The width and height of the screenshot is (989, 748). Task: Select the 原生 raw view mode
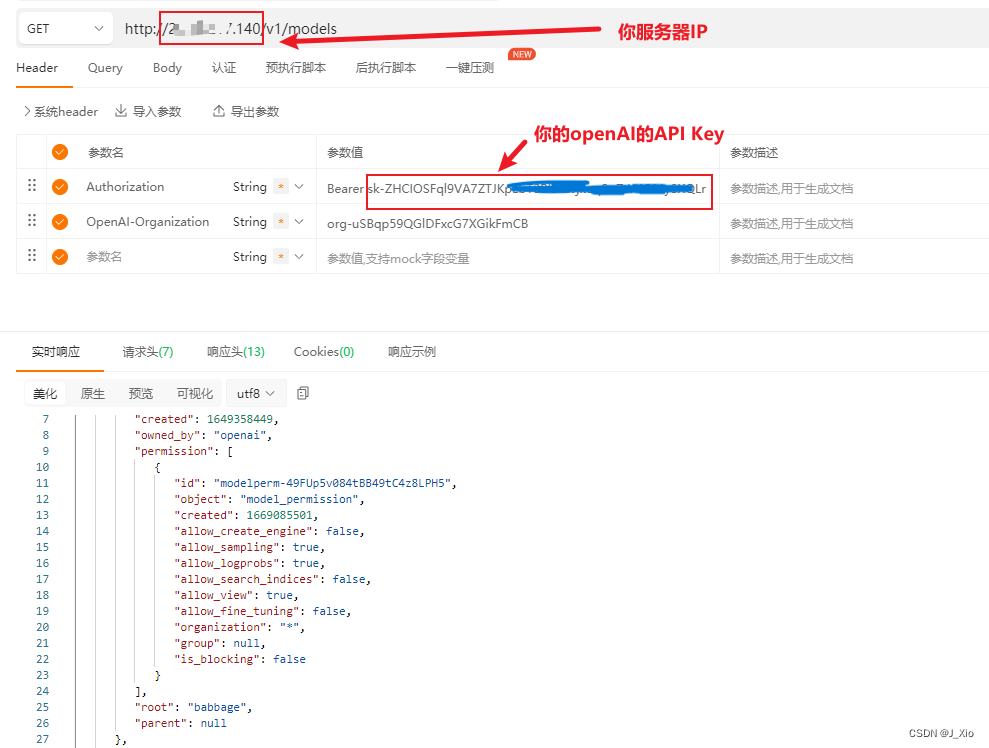coord(93,394)
